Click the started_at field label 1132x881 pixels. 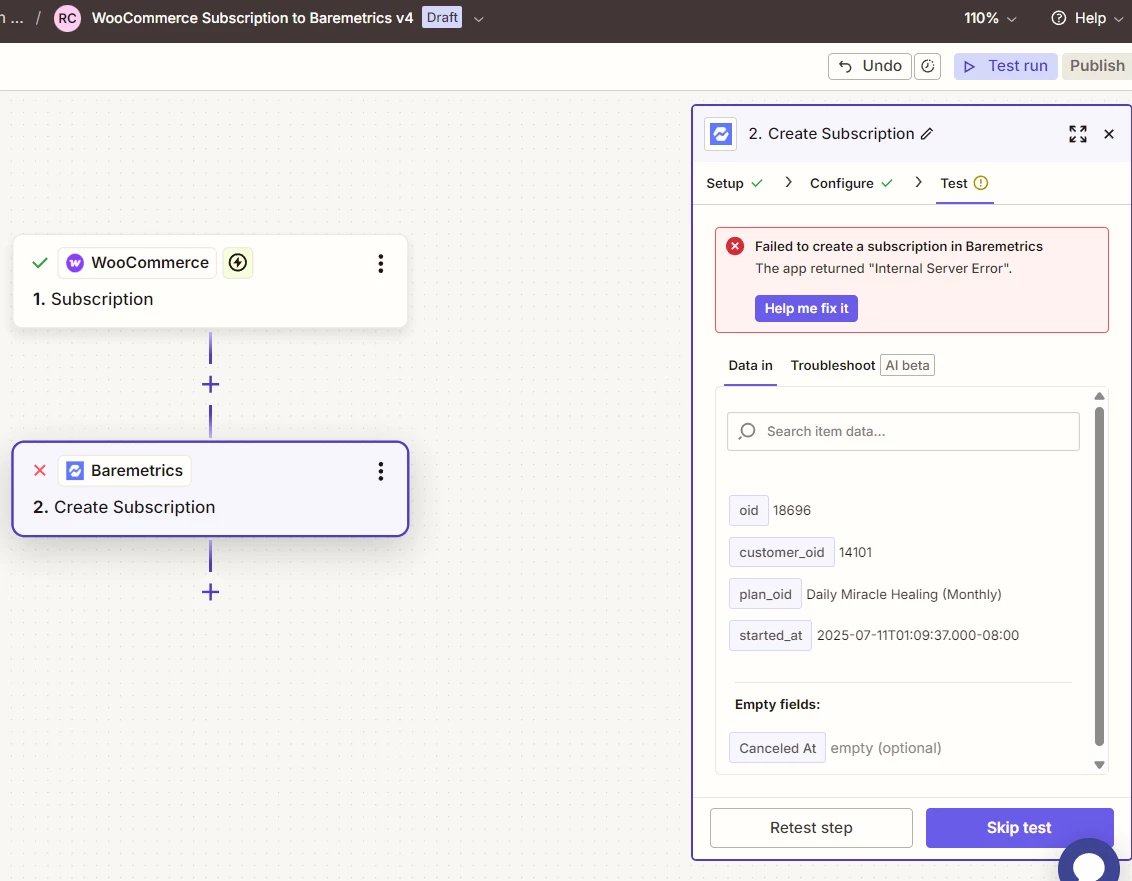click(770, 635)
